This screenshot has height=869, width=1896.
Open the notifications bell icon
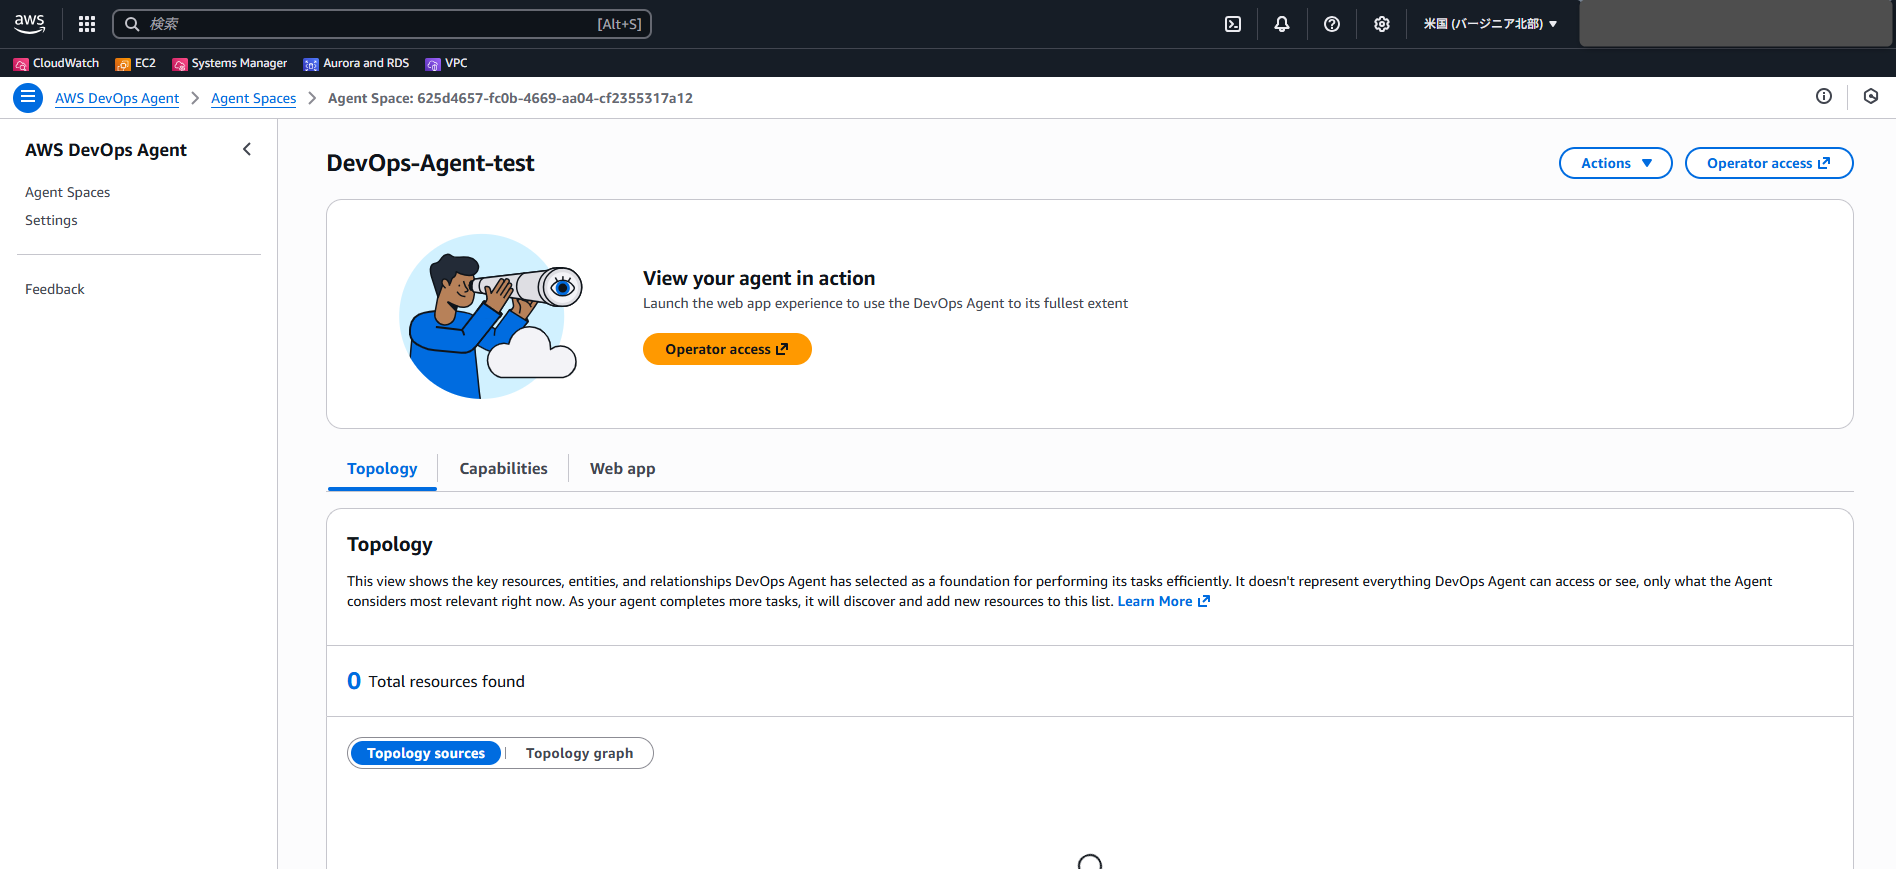point(1282,24)
